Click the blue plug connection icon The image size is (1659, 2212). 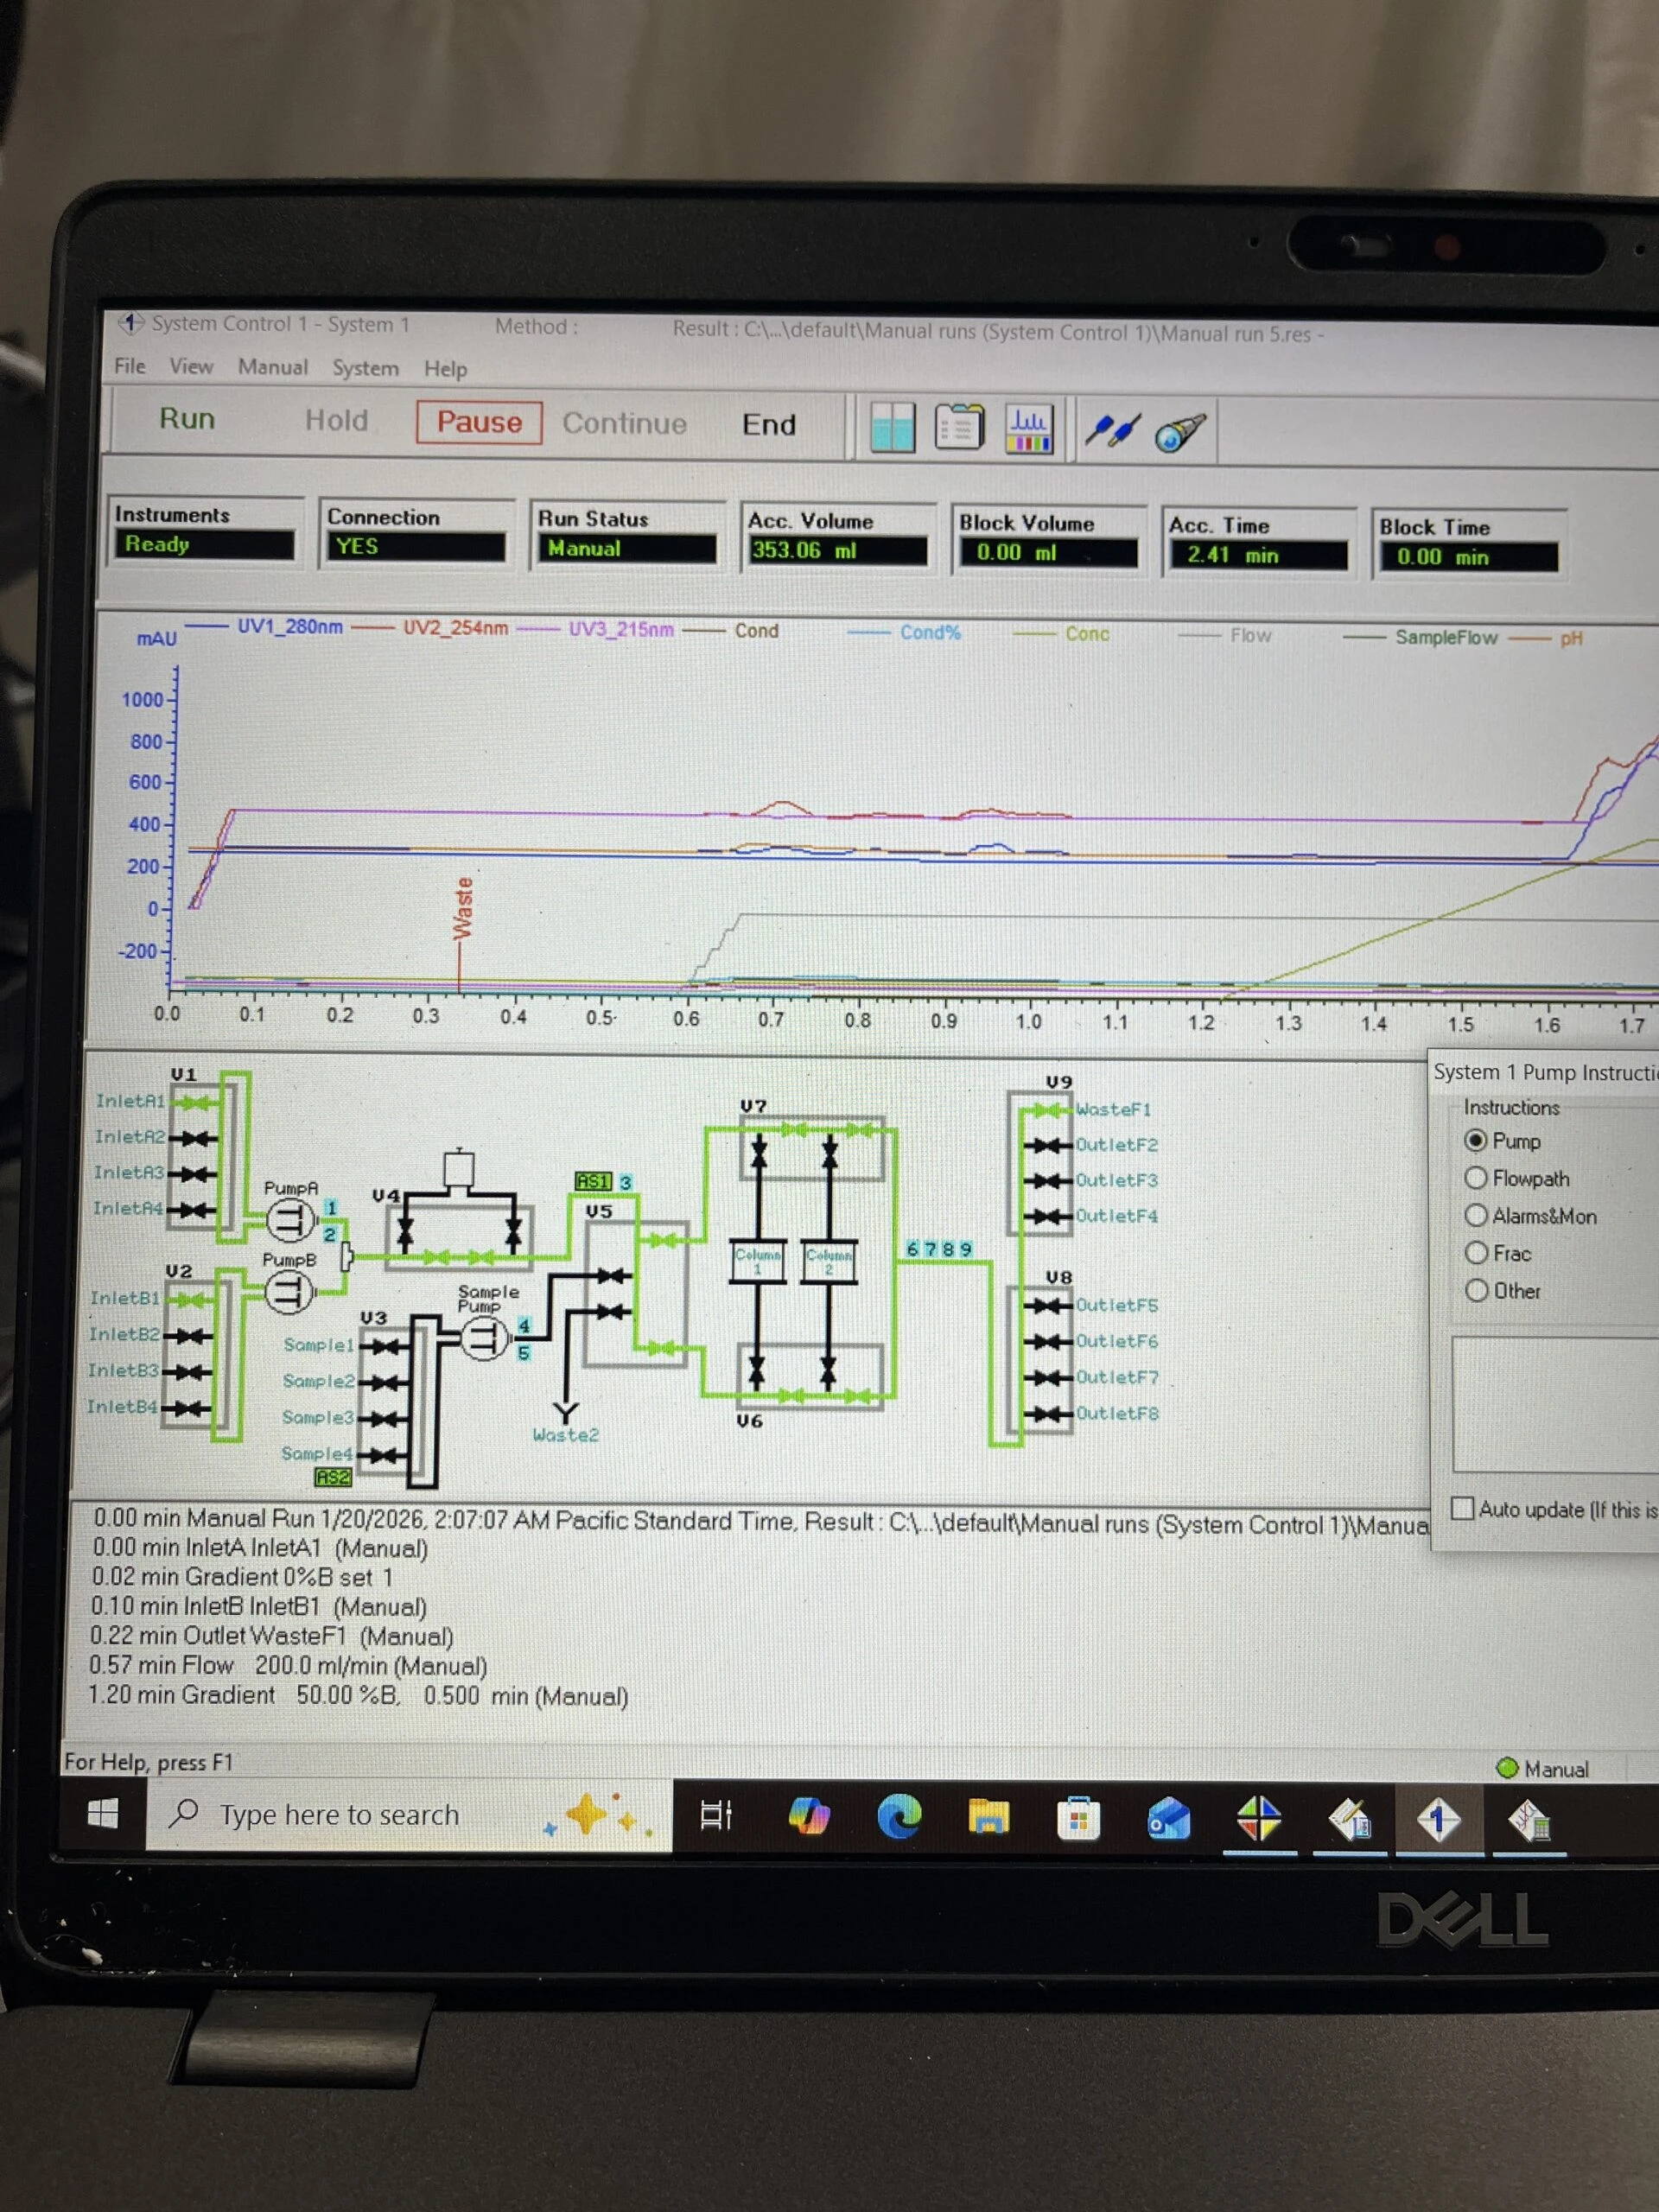click(1112, 431)
